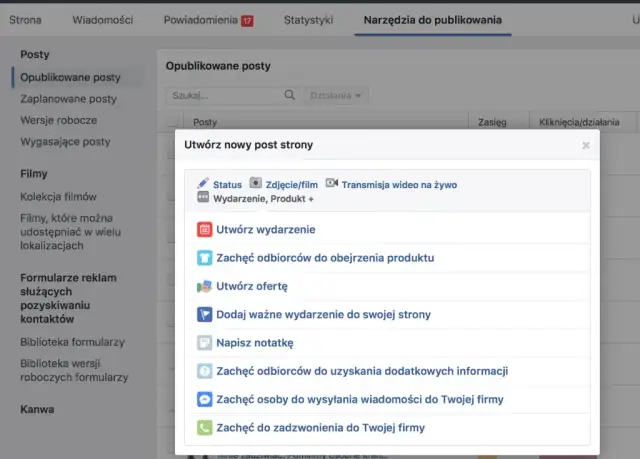Open the Powiadomienia tab
The width and height of the screenshot is (640, 459).
click(x=201, y=20)
